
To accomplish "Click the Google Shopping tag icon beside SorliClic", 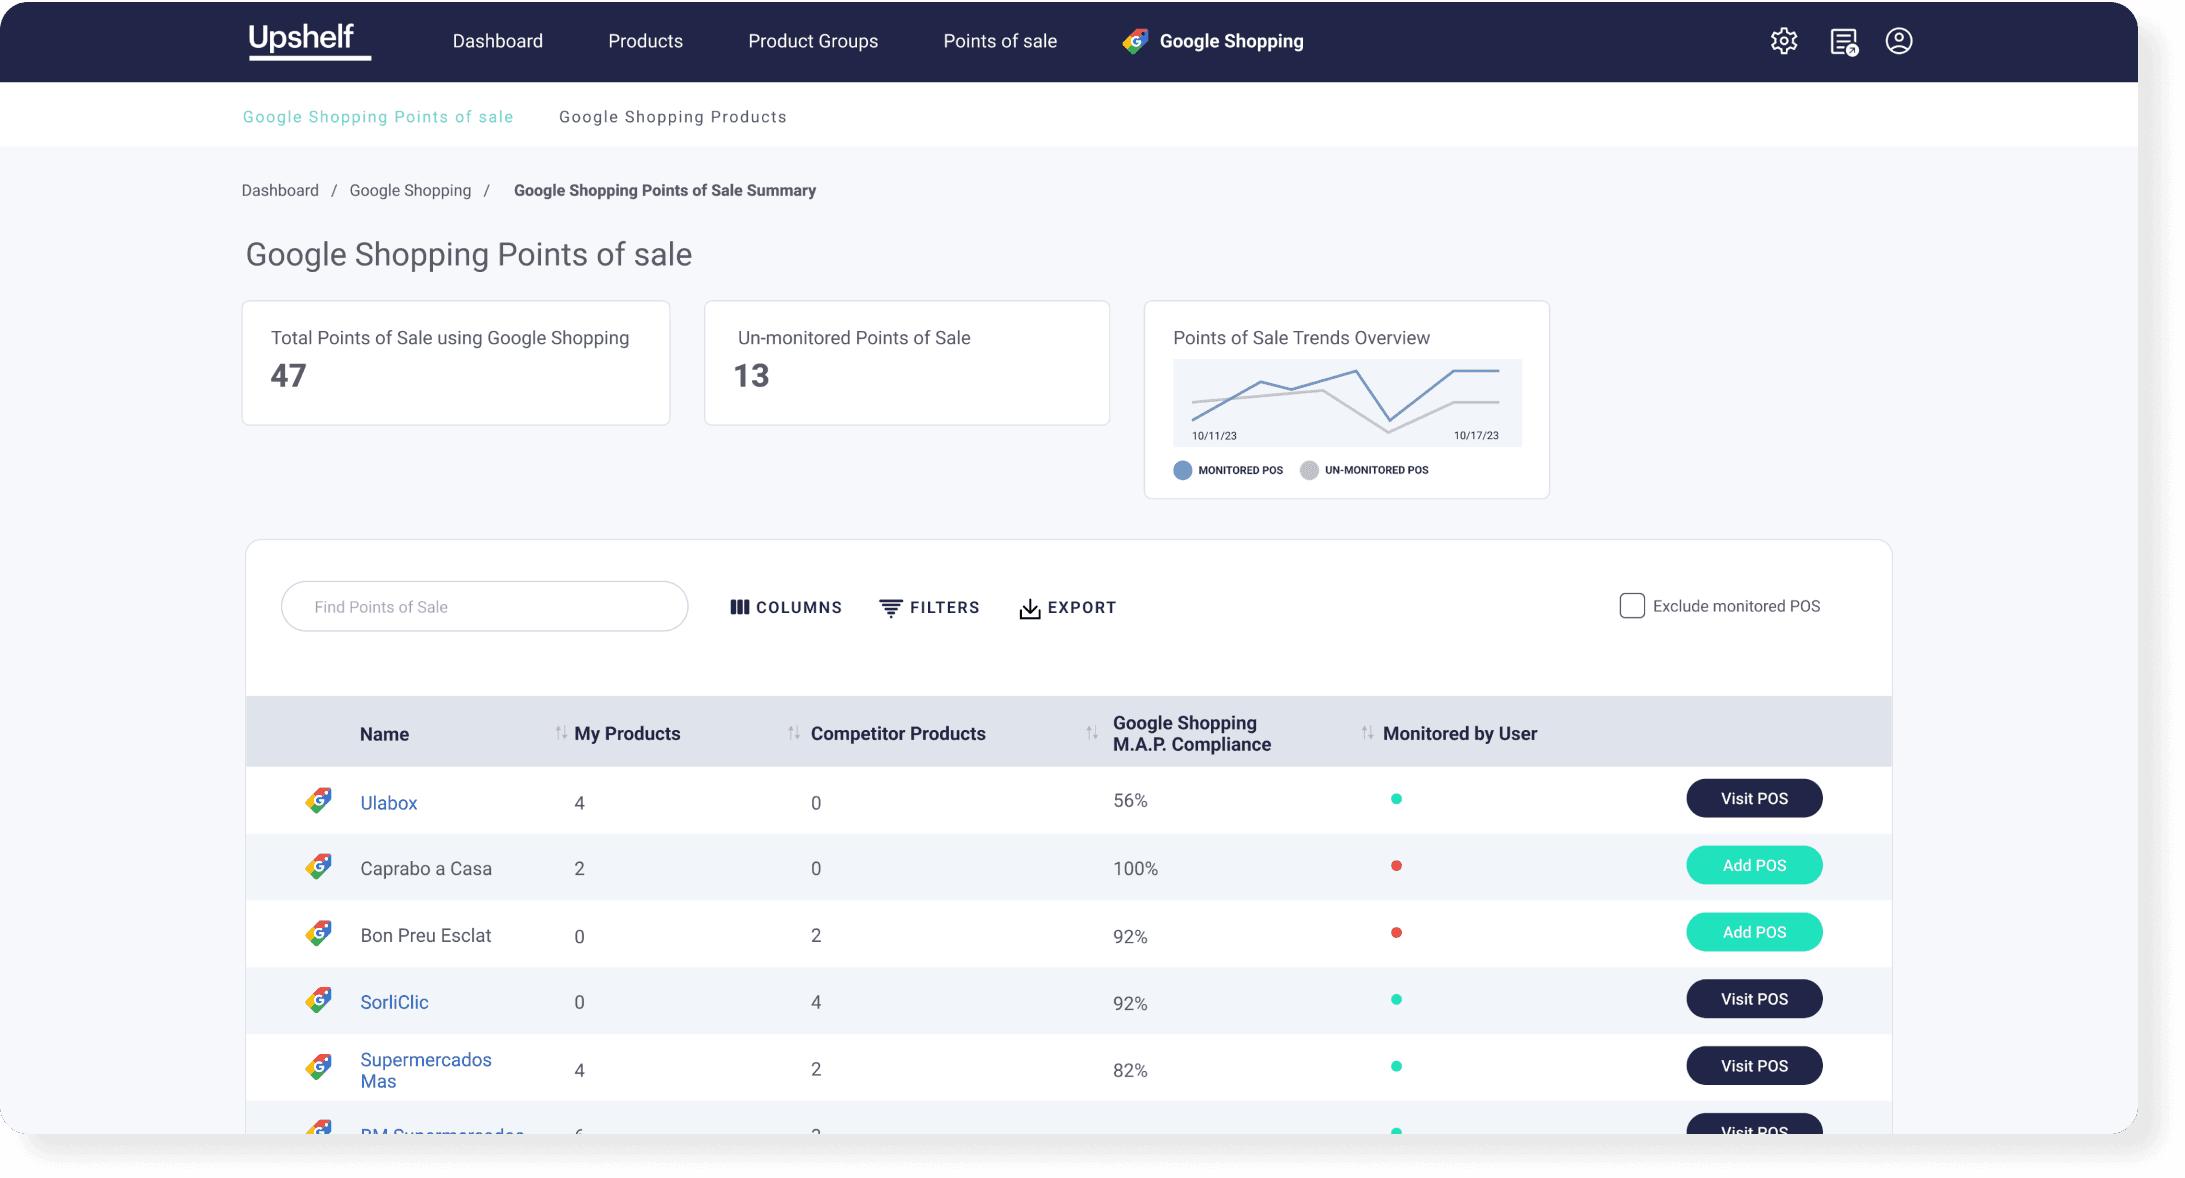I will coord(319,999).
